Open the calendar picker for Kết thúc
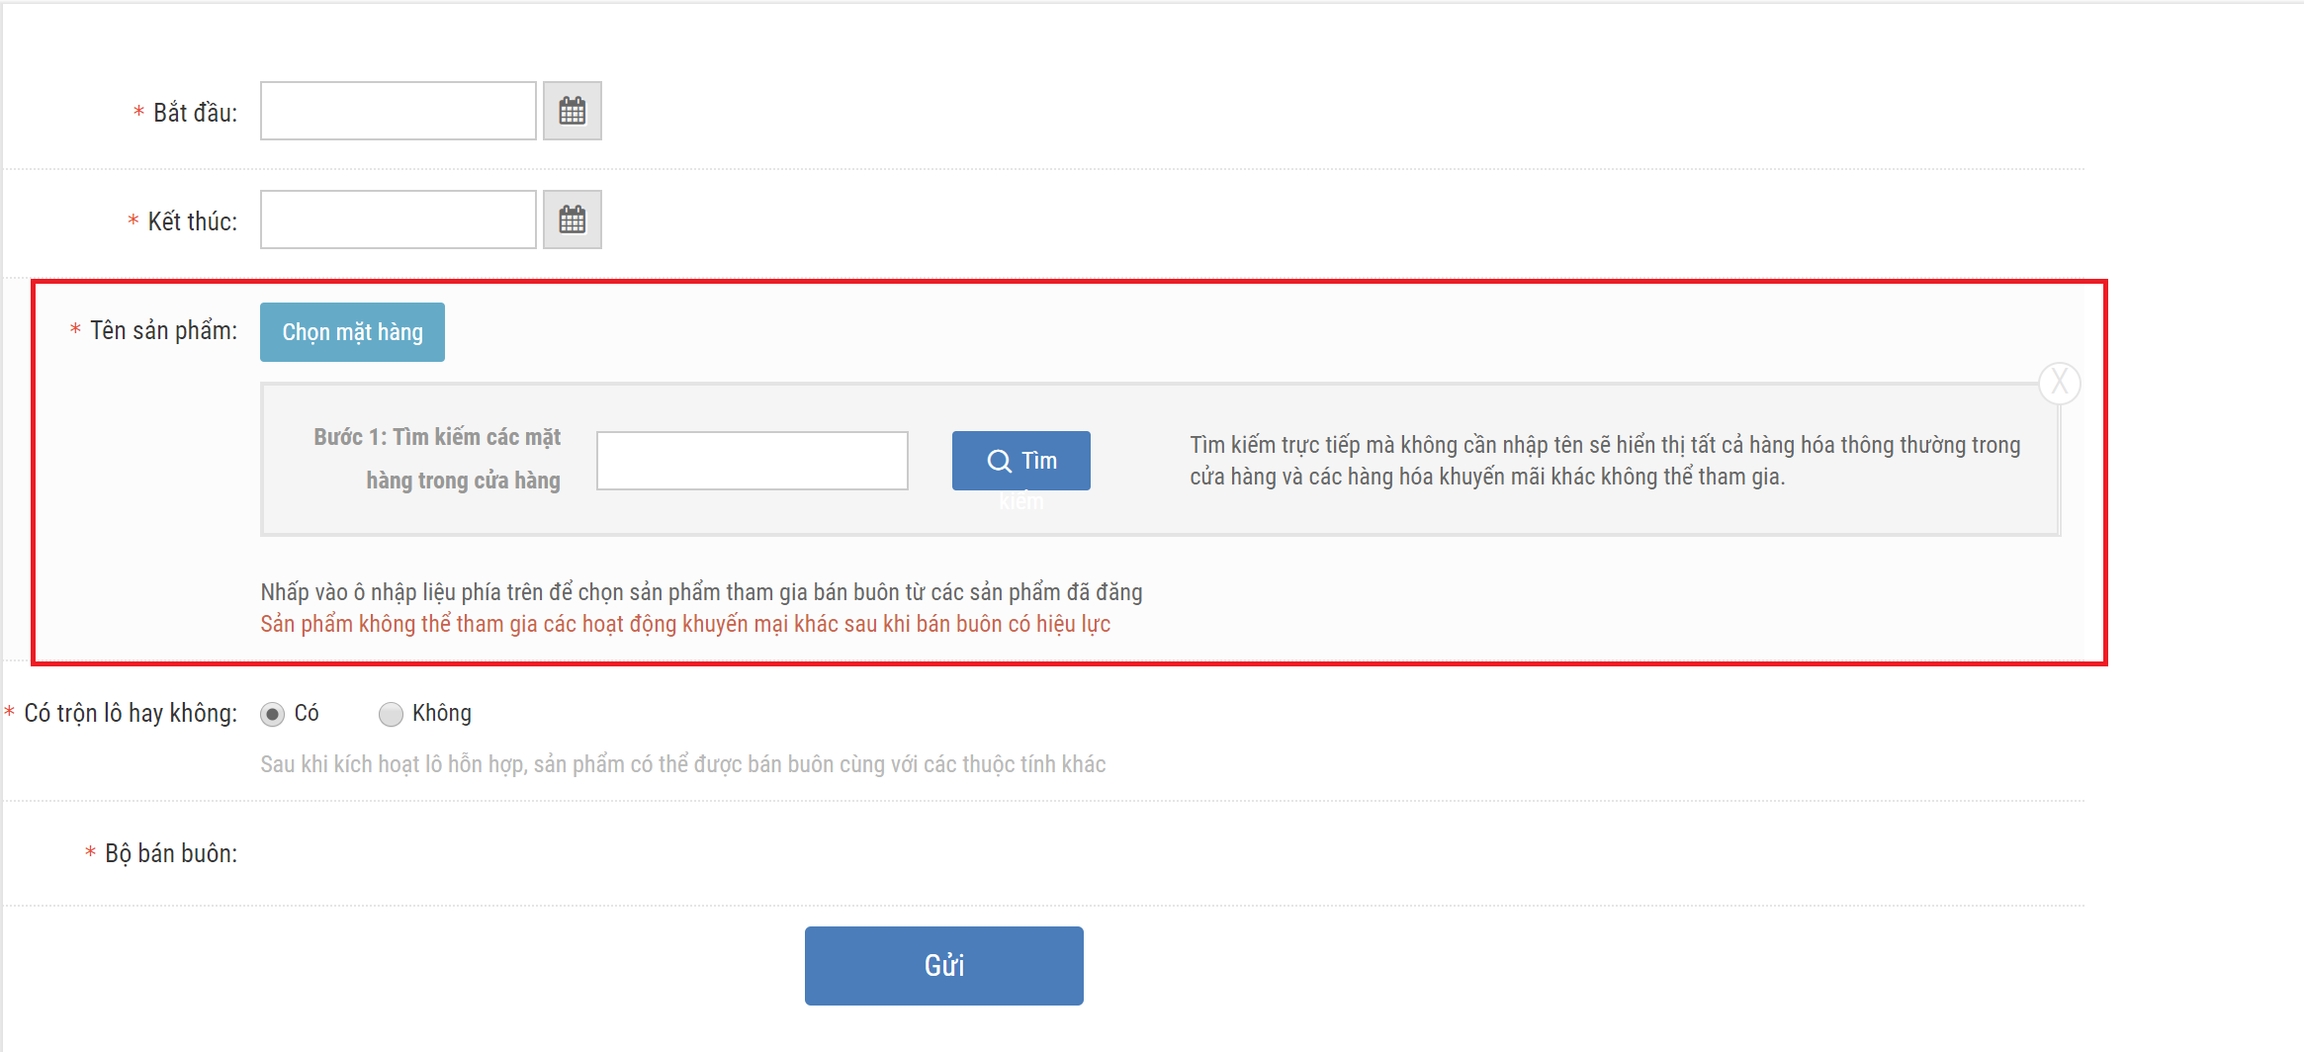The width and height of the screenshot is (2304, 1052). coord(572,220)
